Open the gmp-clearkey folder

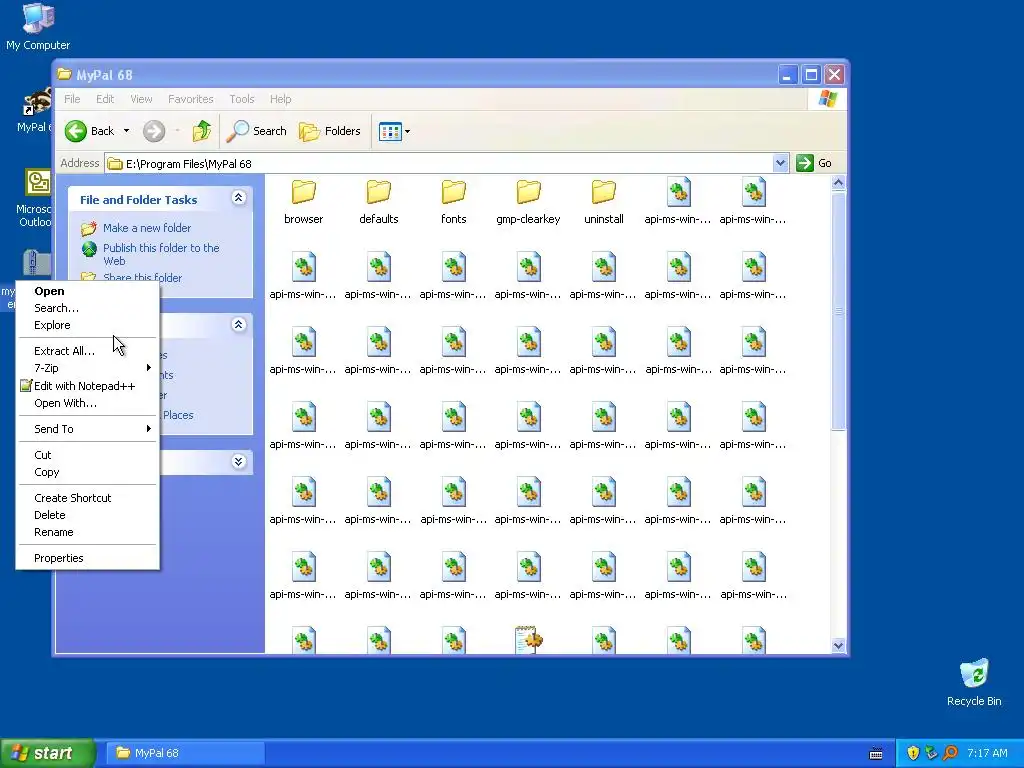(x=528, y=202)
